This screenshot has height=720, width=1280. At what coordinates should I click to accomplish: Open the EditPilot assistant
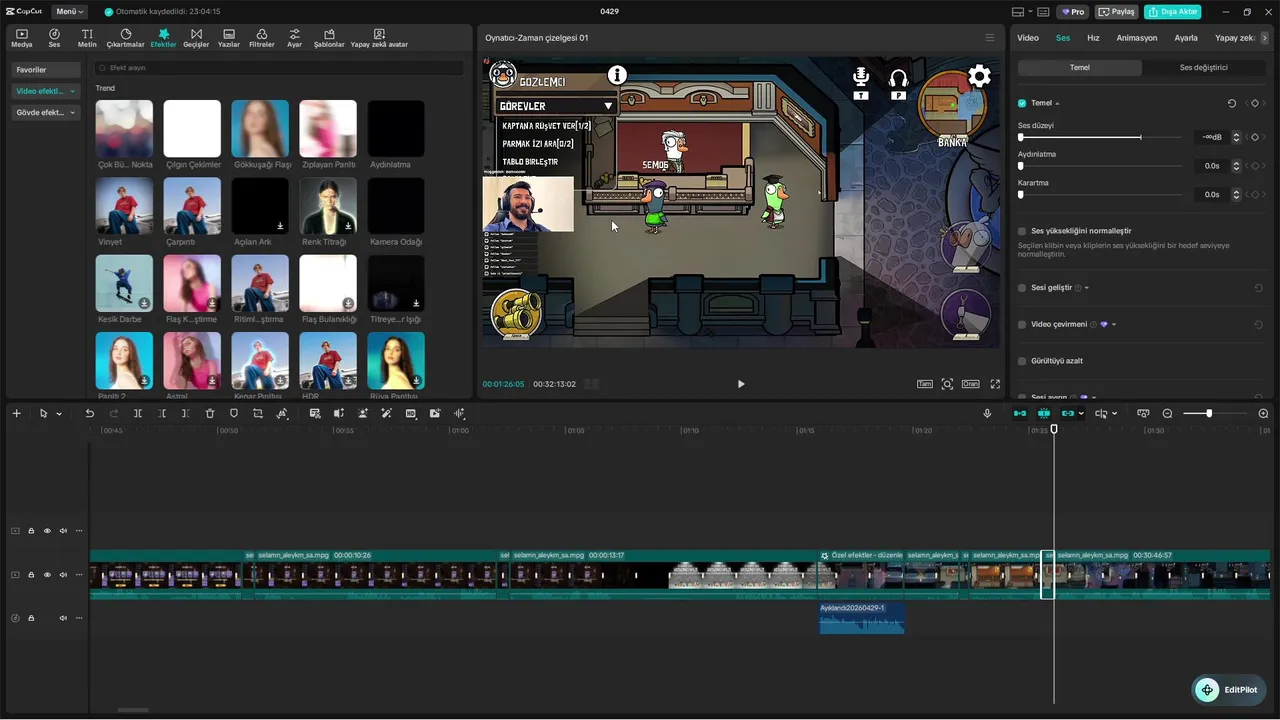click(1229, 690)
